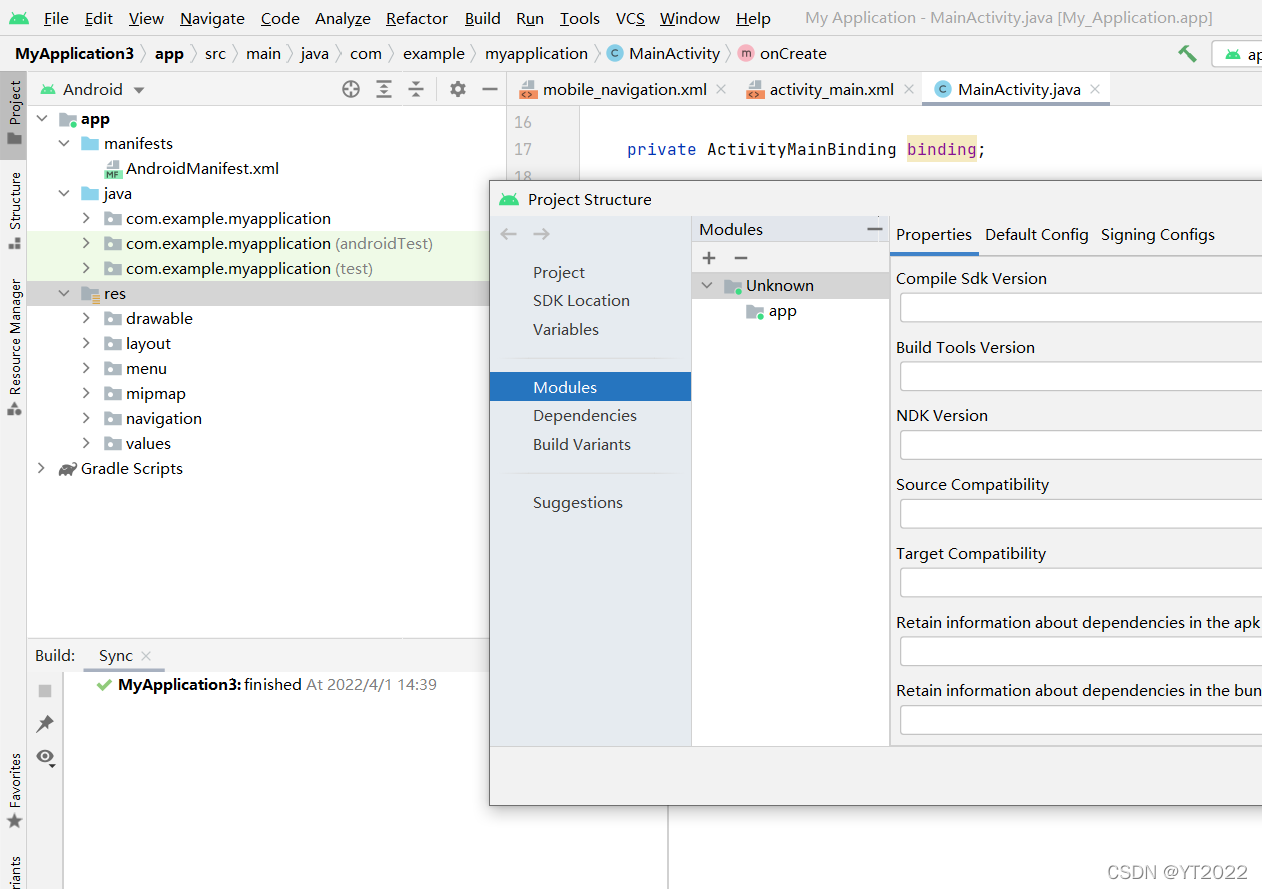Expand Gradle Scripts node
This screenshot has width=1262, height=889.
coord(42,469)
